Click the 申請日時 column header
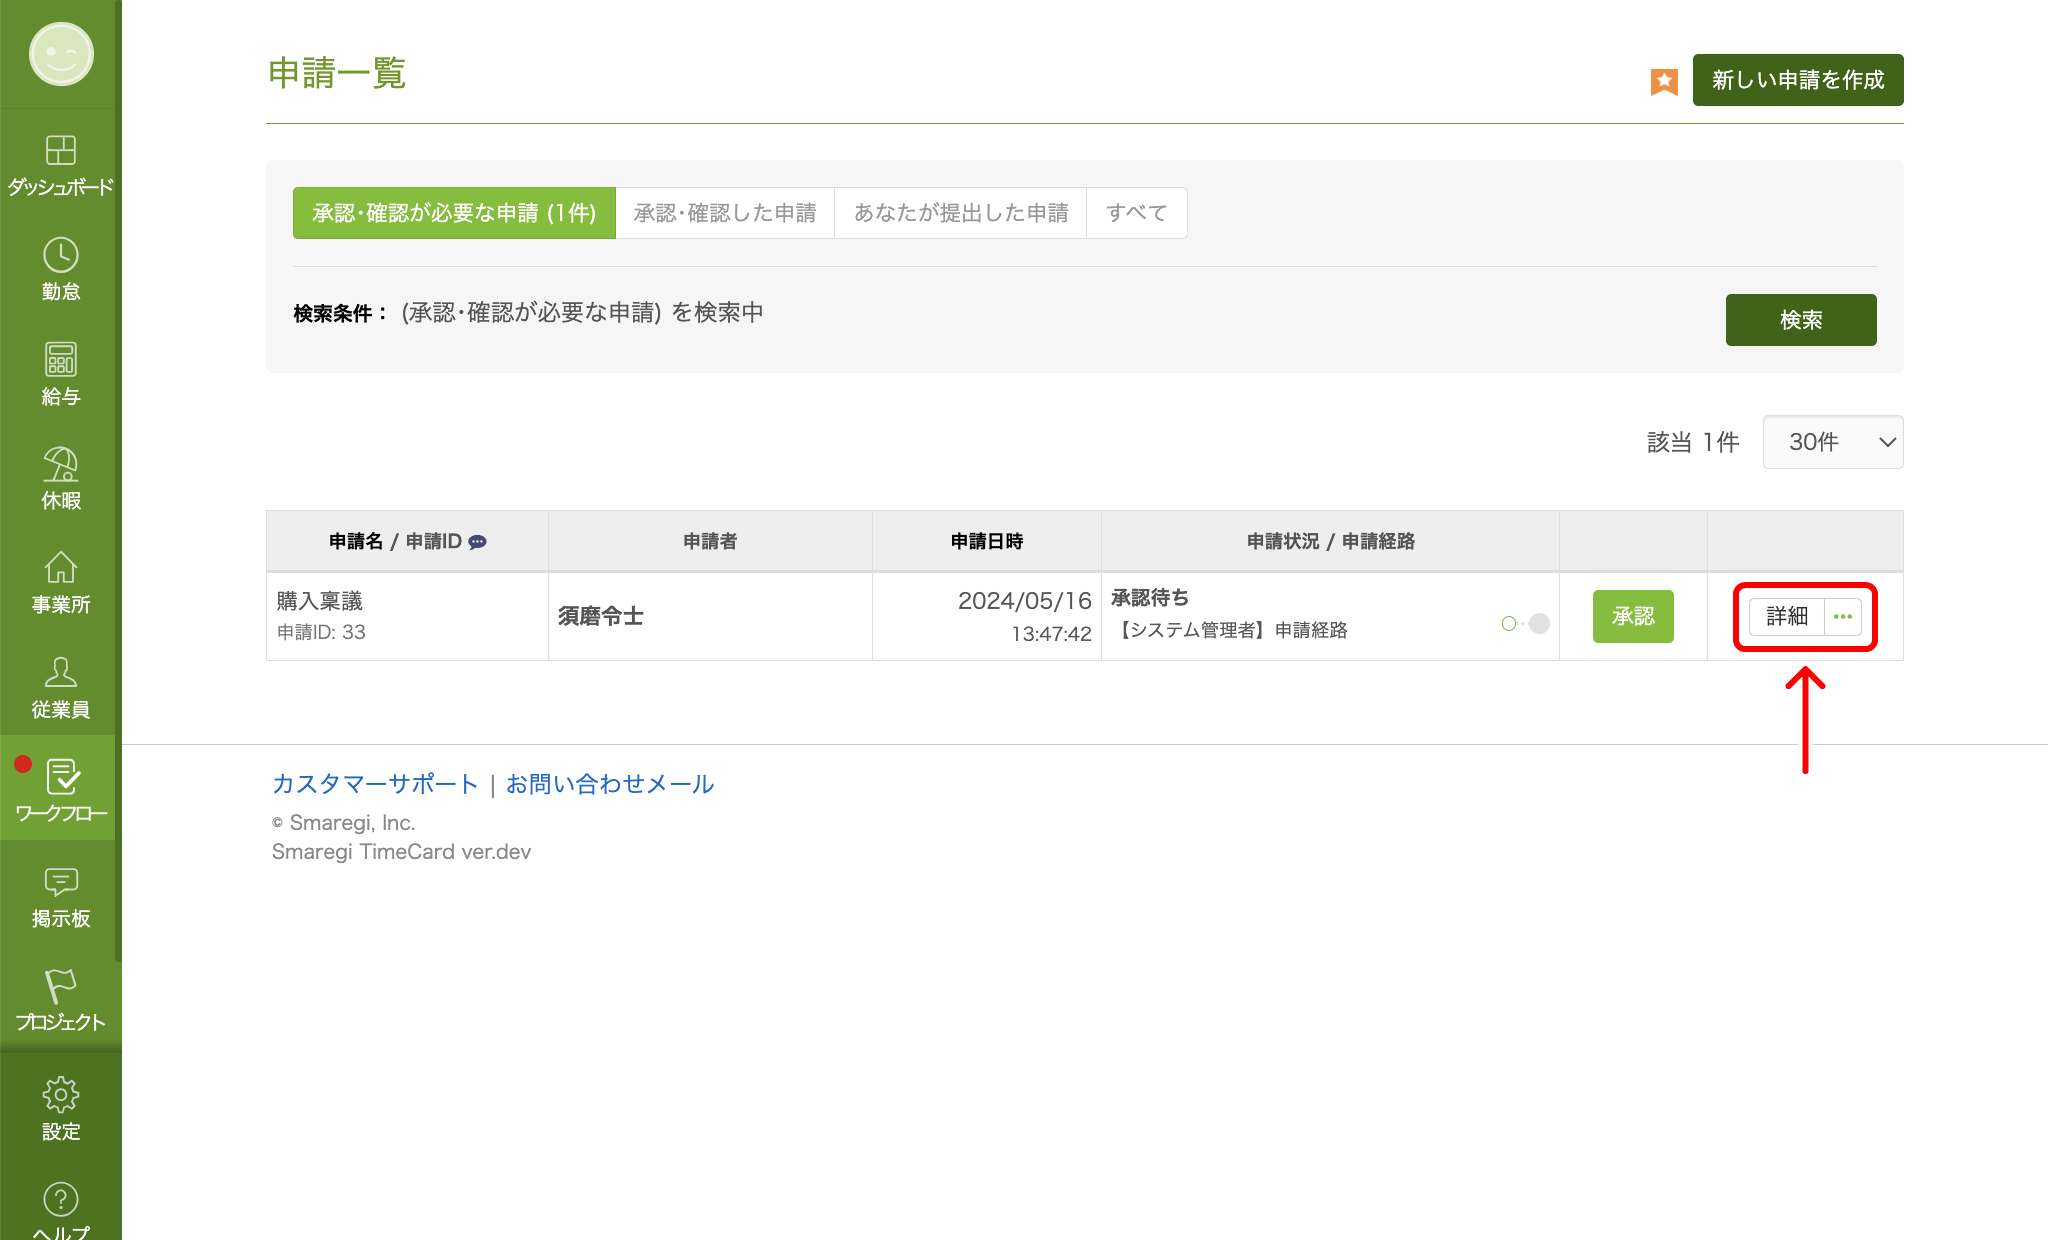 tap(987, 541)
